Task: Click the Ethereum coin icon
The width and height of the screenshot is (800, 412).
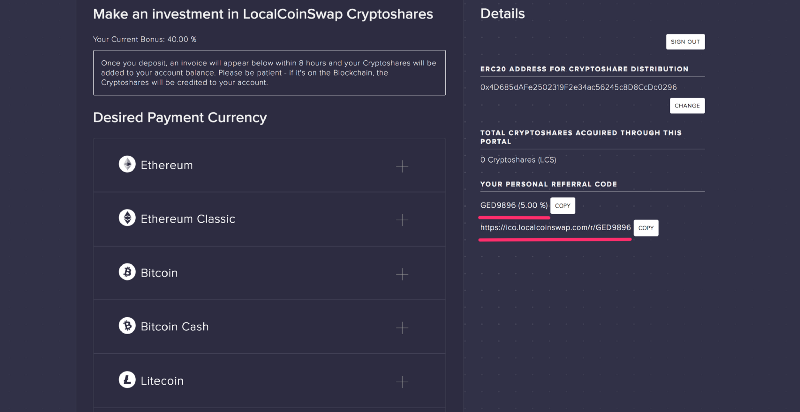Action: (127, 165)
